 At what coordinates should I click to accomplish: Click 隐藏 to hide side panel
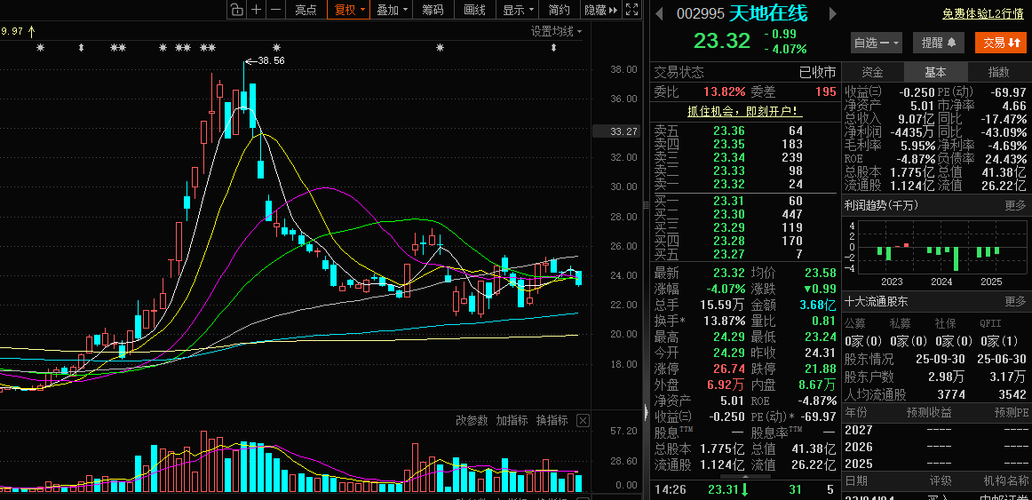(x=600, y=9)
